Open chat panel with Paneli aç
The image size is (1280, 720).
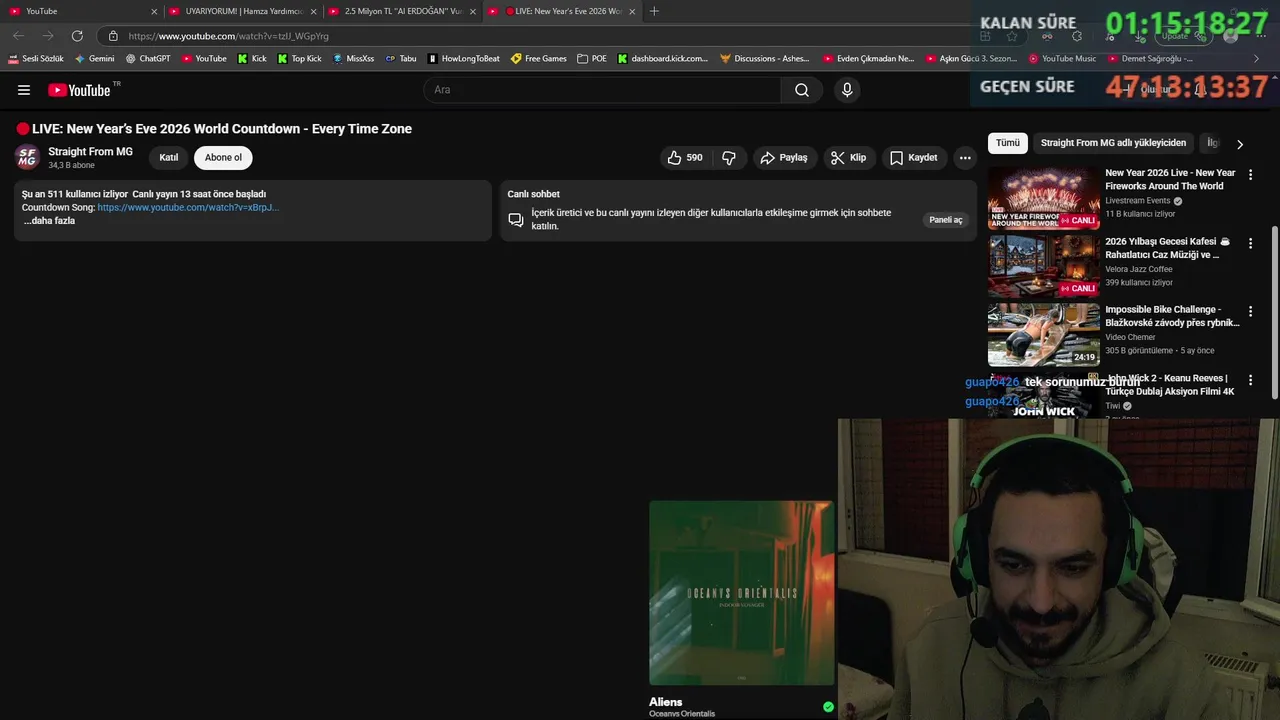[946, 220]
